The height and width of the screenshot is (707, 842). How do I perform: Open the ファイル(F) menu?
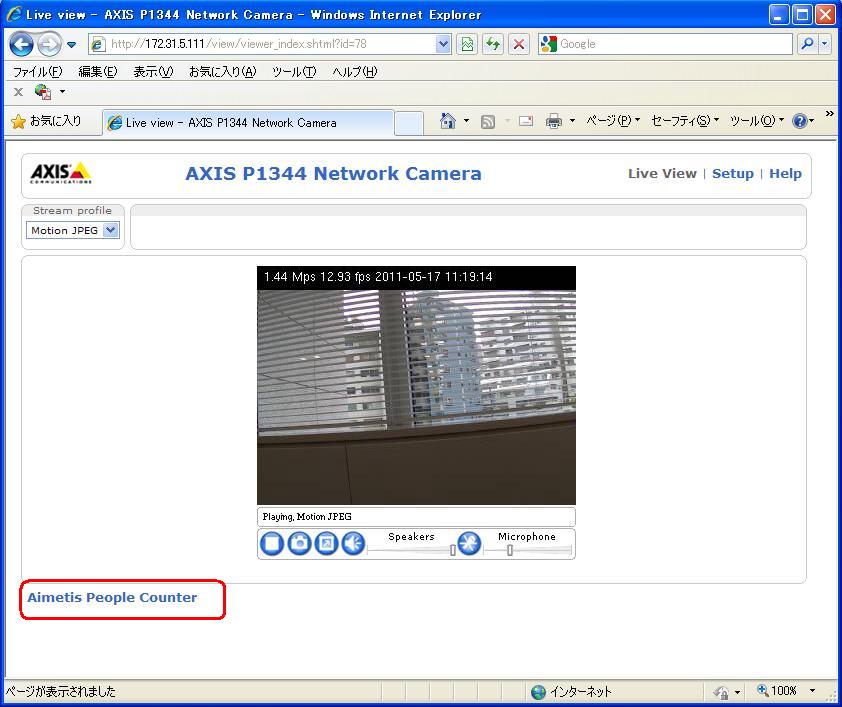(38, 71)
